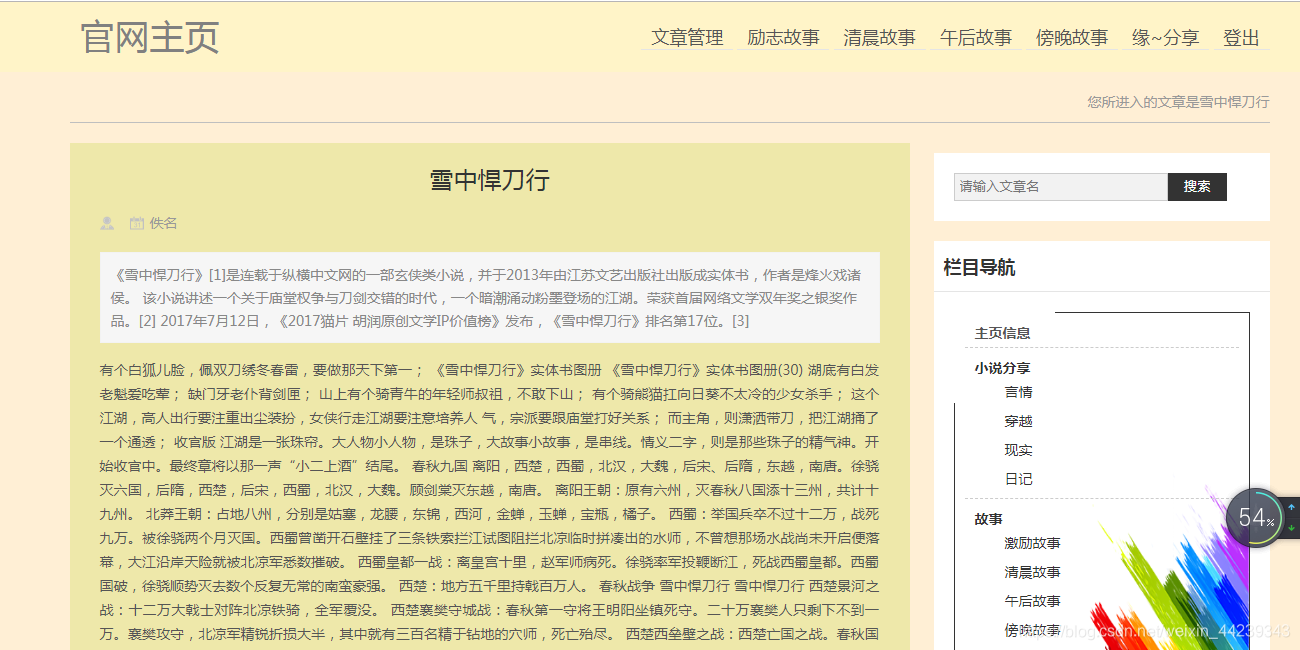The height and width of the screenshot is (650, 1300).
Task: Click the 54% circular accelerator widget
Action: pos(1254,518)
